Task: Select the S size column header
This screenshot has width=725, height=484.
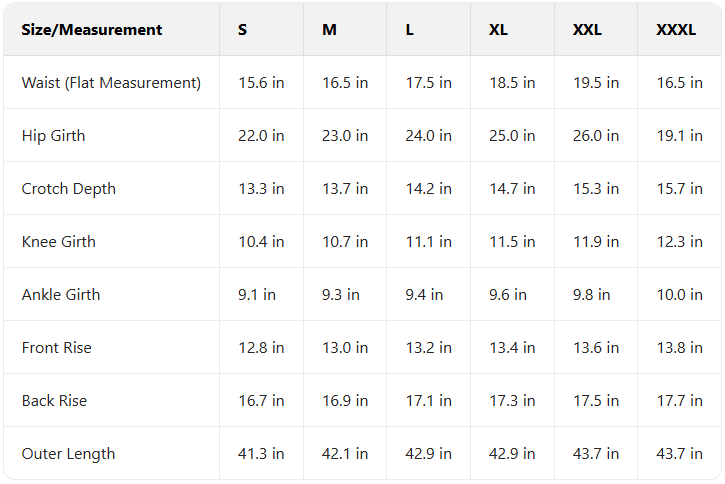Action: (x=243, y=30)
